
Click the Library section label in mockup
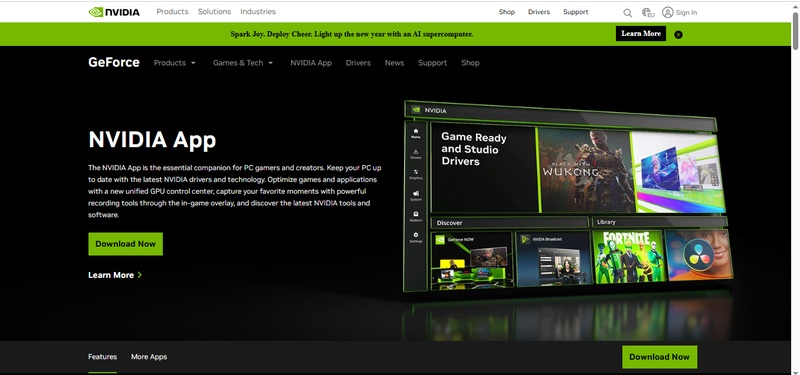pyautogui.click(x=606, y=222)
